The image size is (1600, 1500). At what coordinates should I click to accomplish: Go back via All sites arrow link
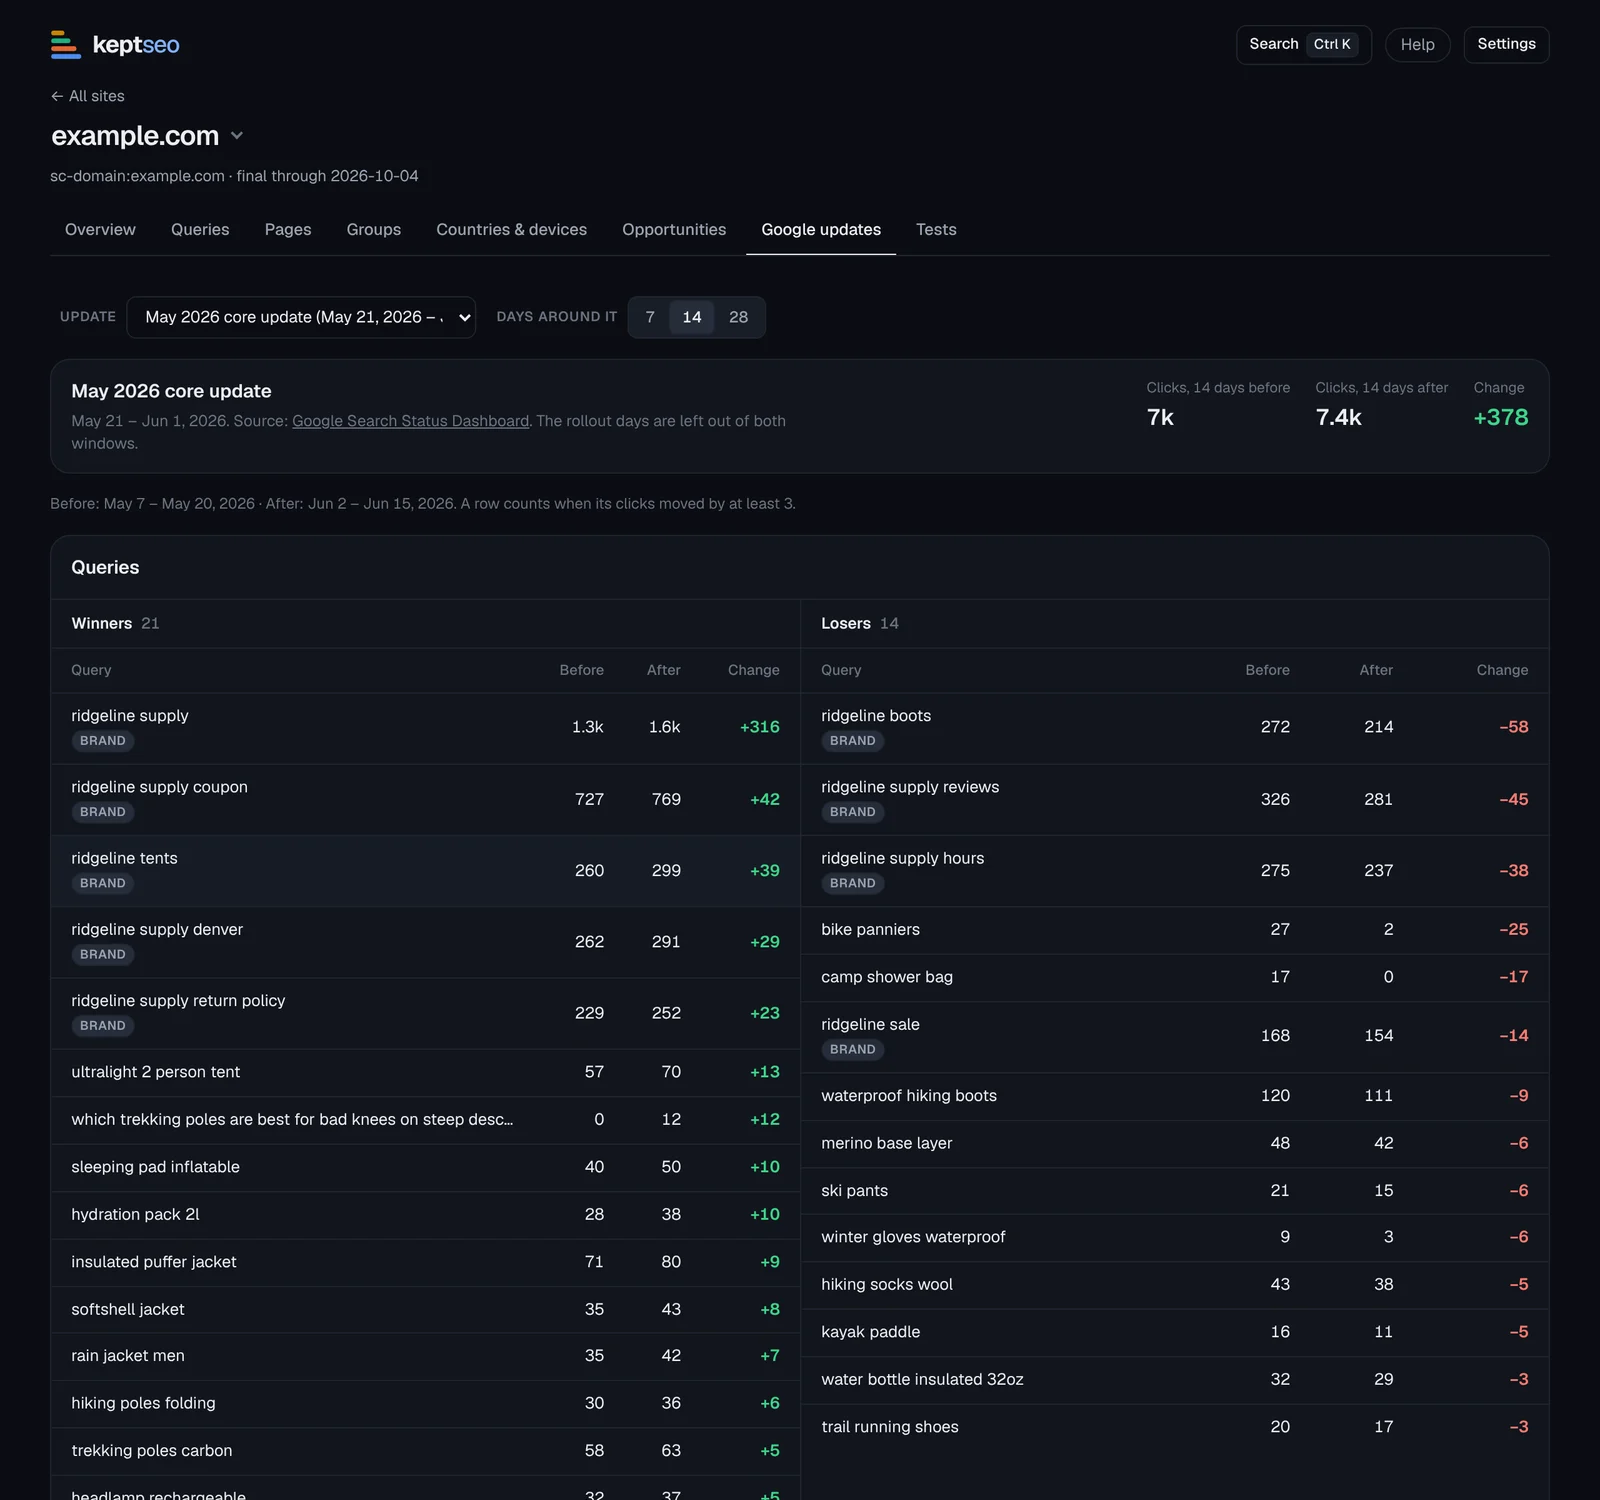[88, 96]
